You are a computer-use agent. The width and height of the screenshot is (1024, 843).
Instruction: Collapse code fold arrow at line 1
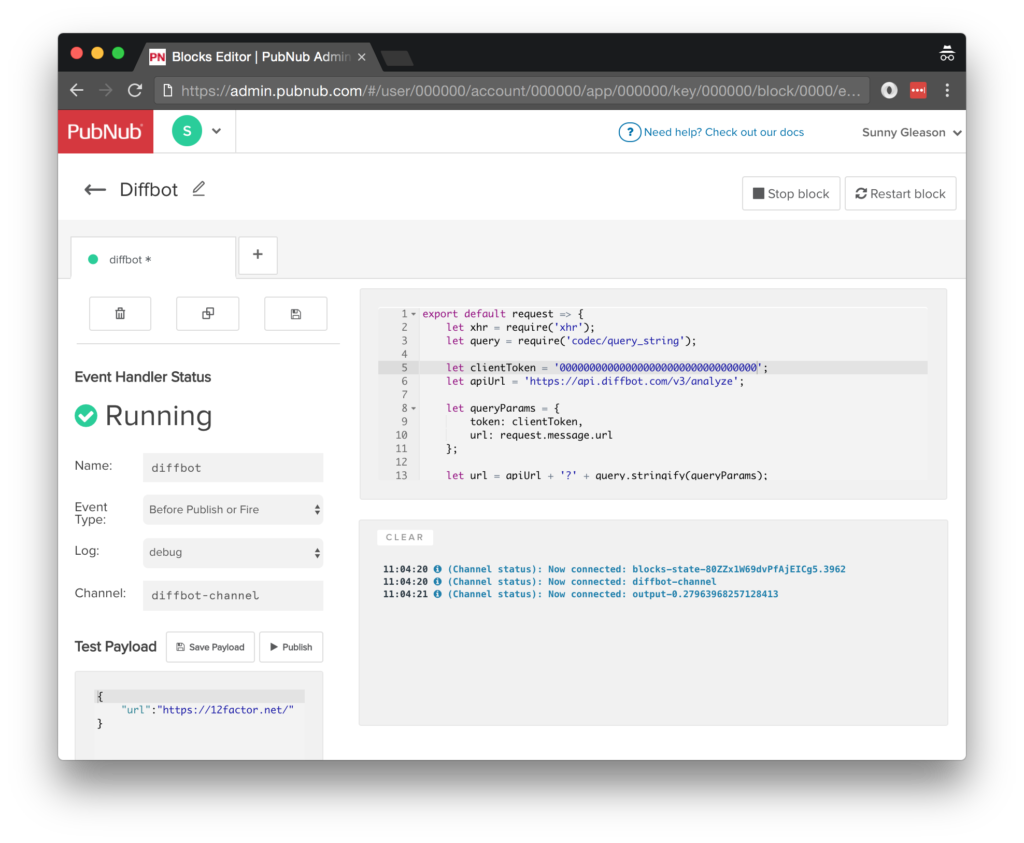click(x=414, y=314)
